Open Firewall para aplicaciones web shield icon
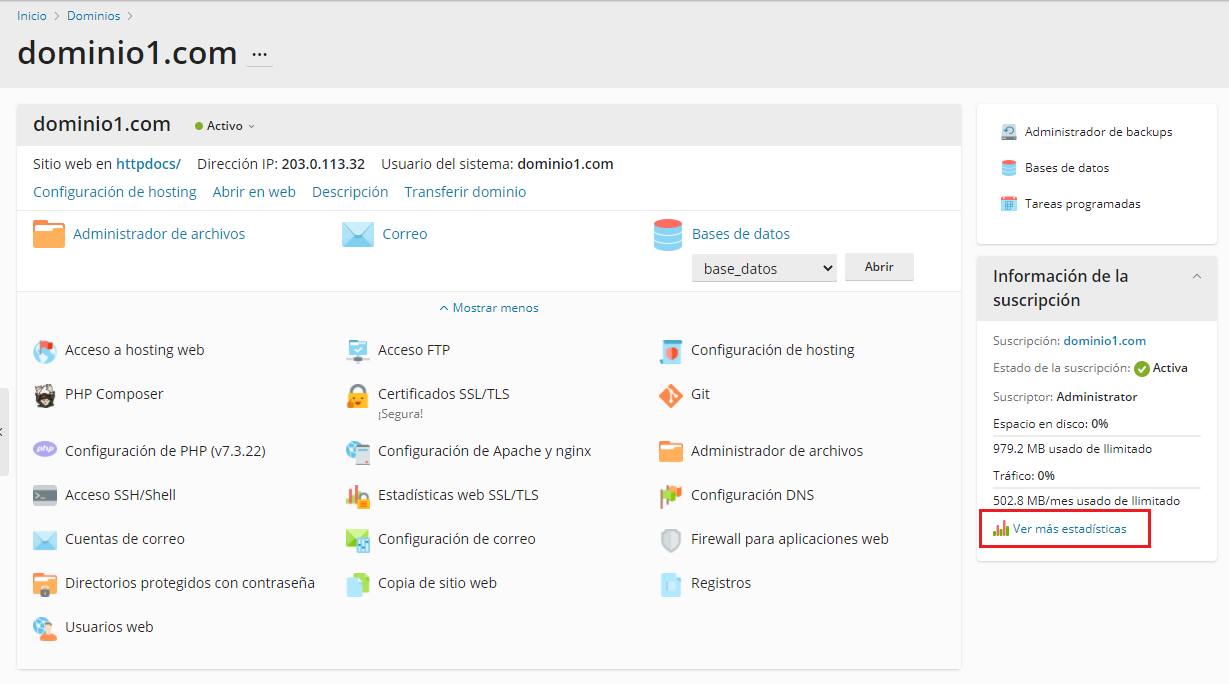 [x=671, y=540]
